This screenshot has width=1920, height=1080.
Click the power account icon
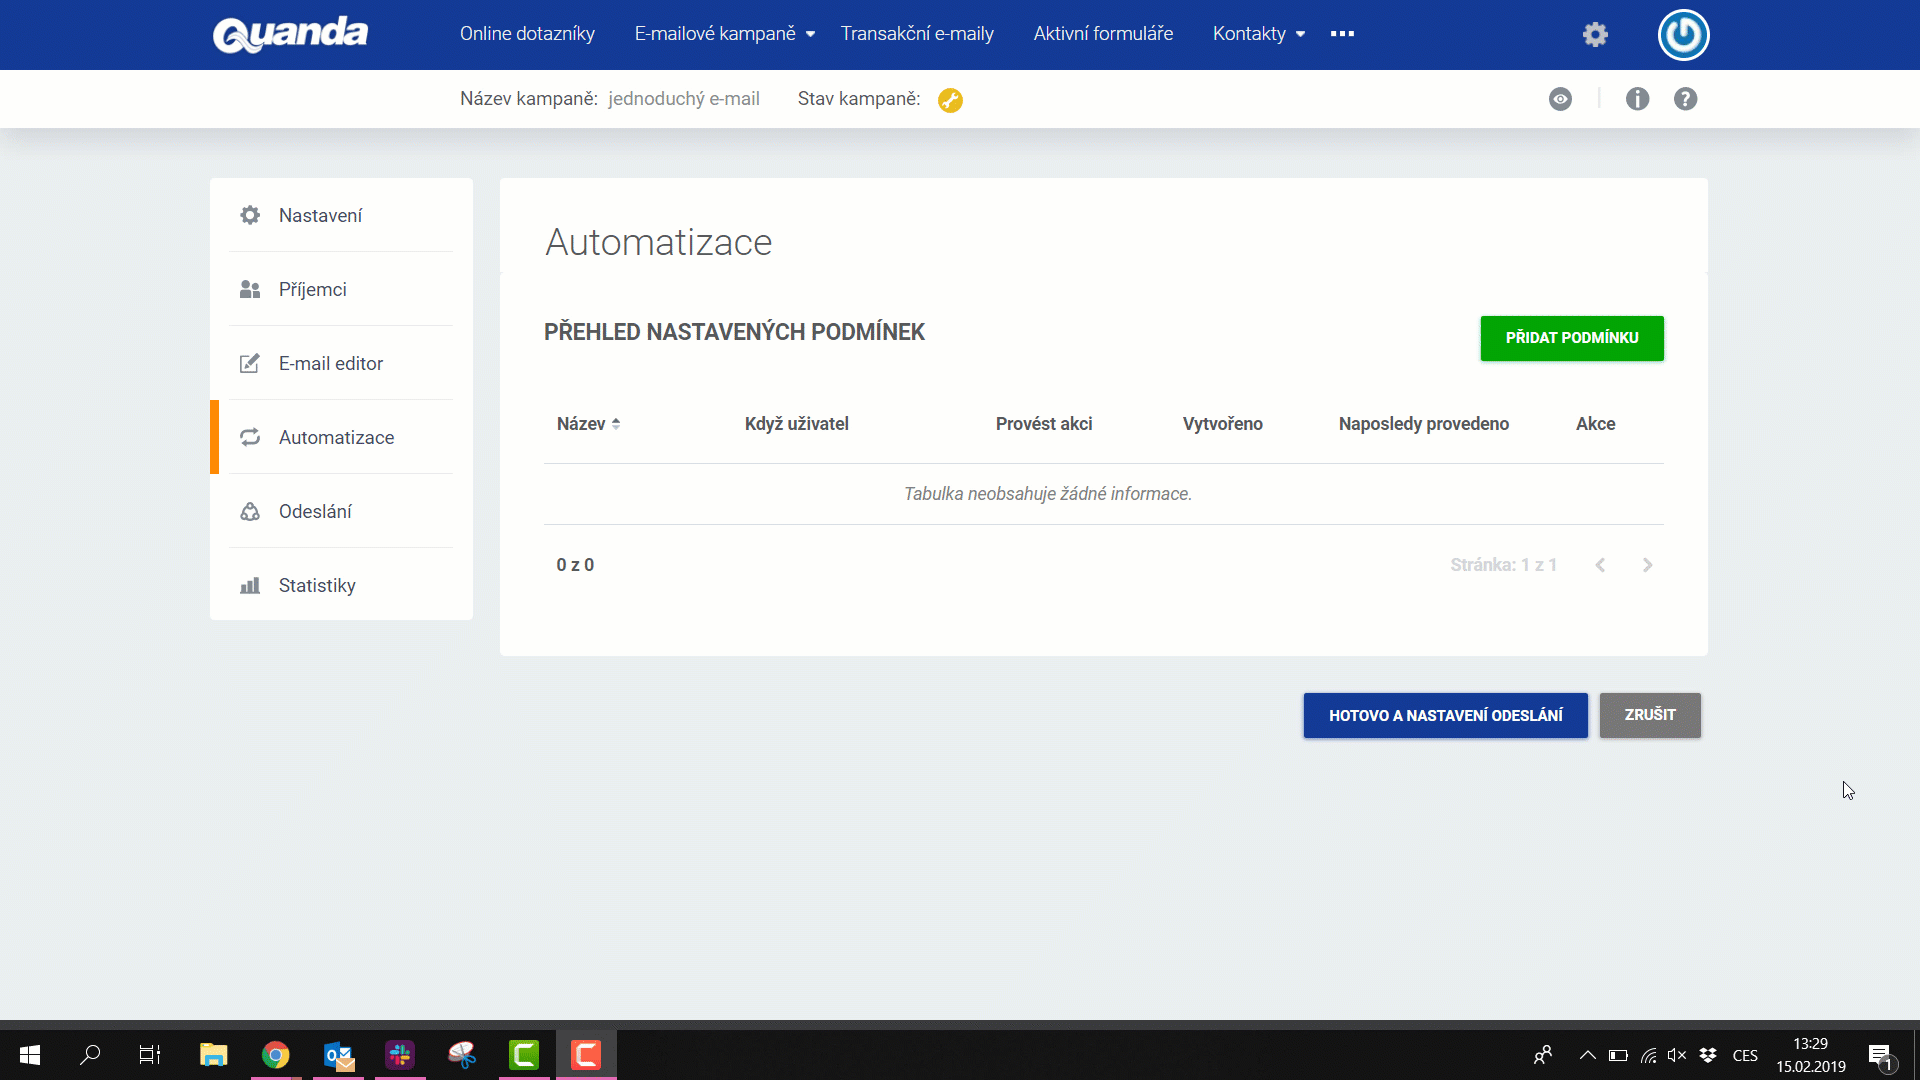coord(1683,35)
